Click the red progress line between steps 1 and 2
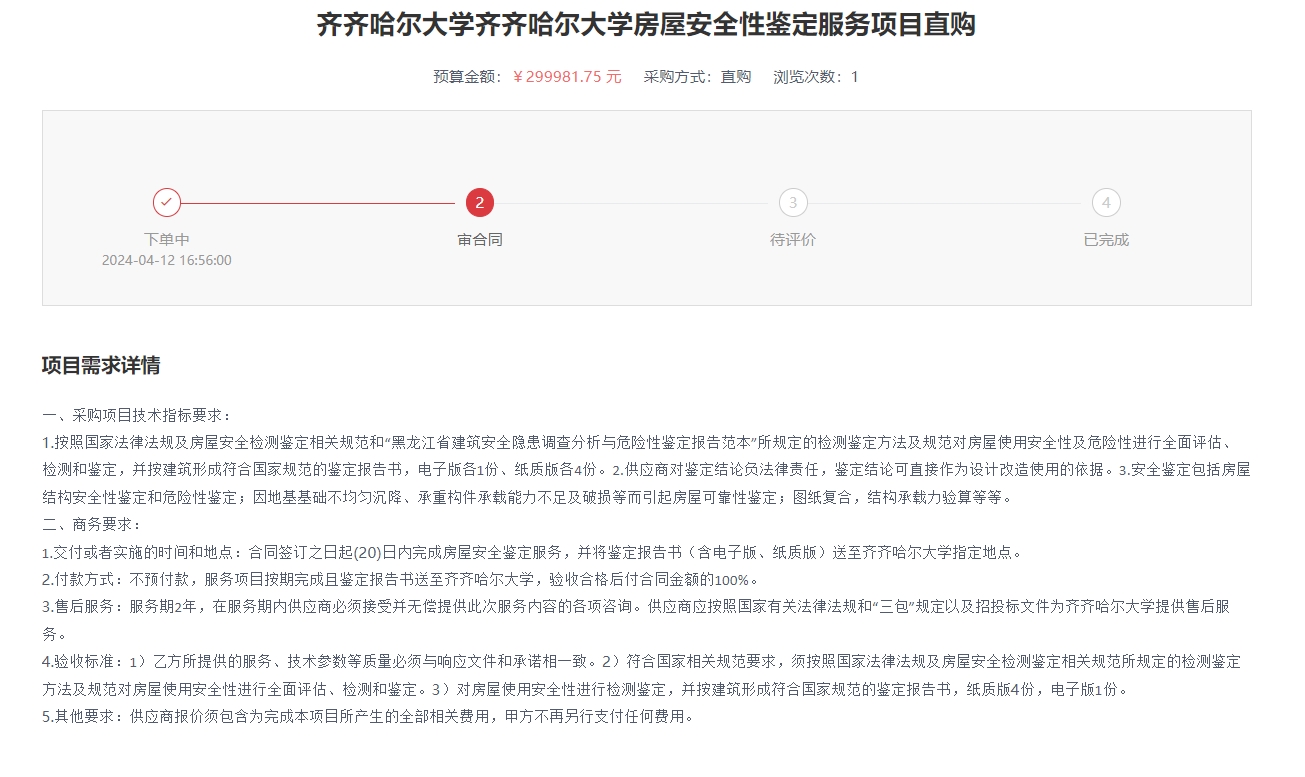 (x=320, y=203)
